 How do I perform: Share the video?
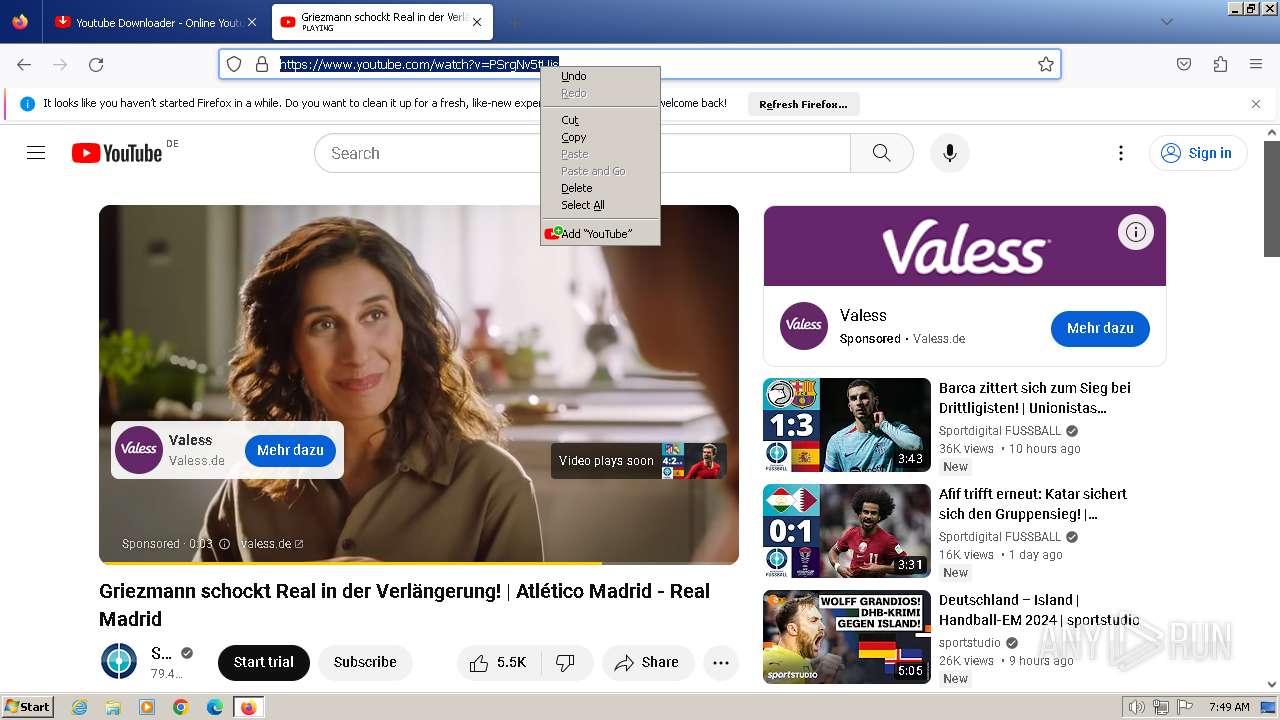click(x=648, y=662)
